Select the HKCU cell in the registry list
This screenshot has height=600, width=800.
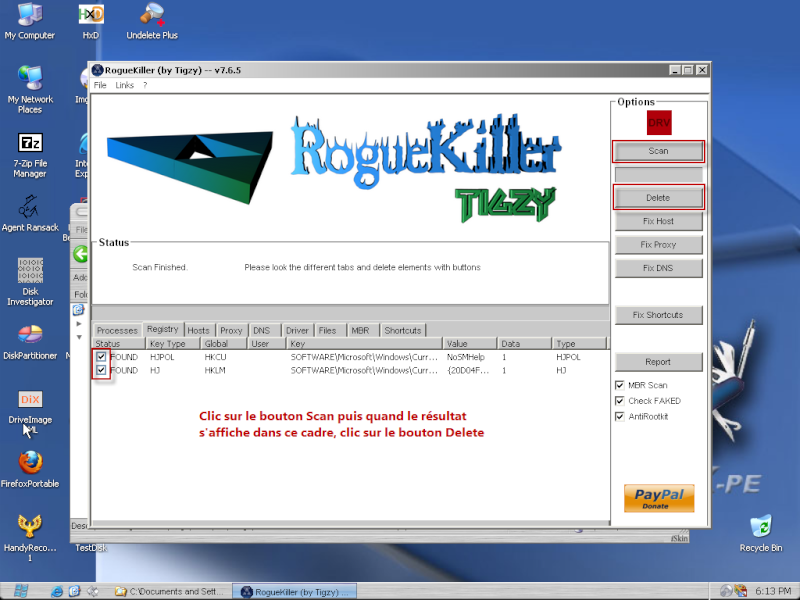pyautogui.click(x=215, y=357)
